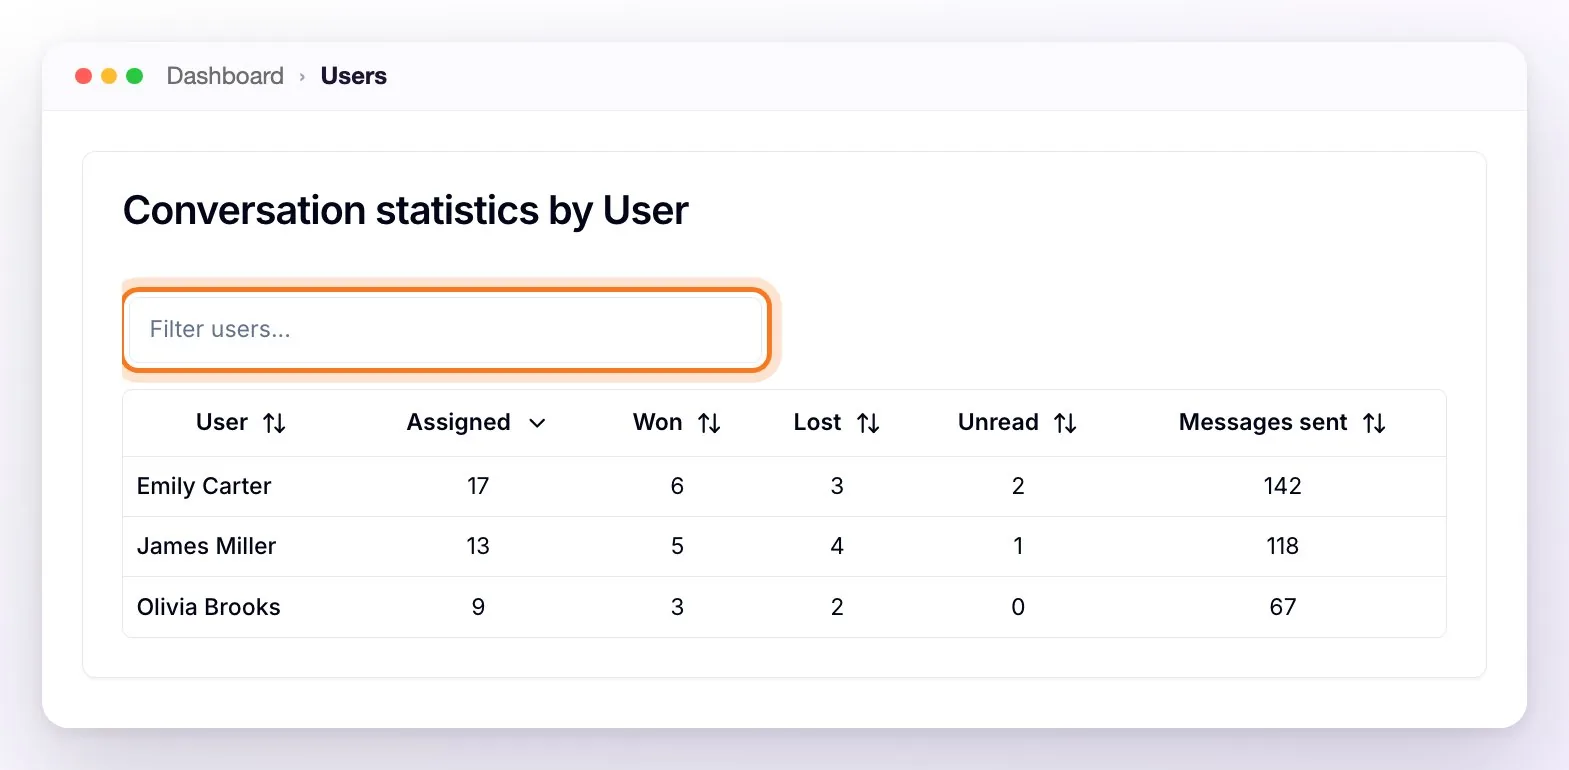Select the Emily Carter row name

[x=204, y=486]
